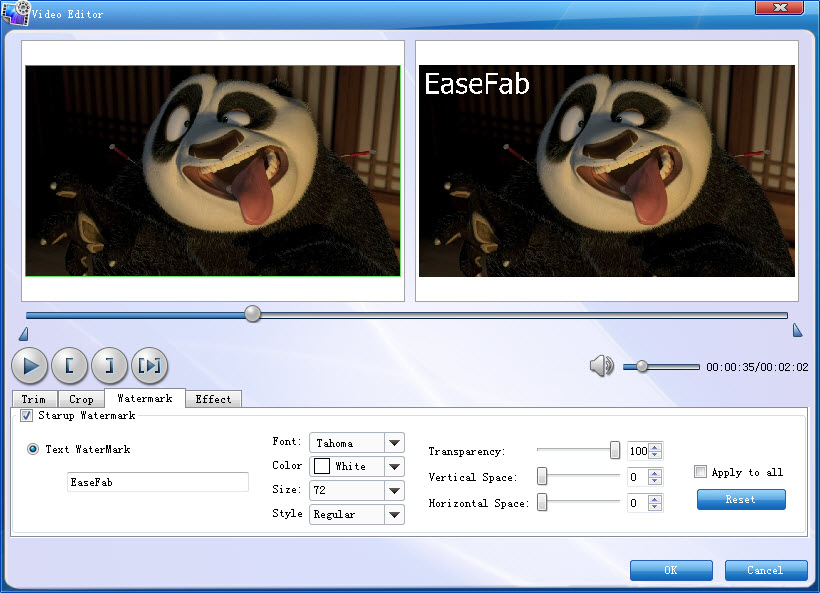Click the 00:00:35/00:02:02 time display
This screenshot has width=820, height=593.
pyautogui.click(x=757, y=367)
